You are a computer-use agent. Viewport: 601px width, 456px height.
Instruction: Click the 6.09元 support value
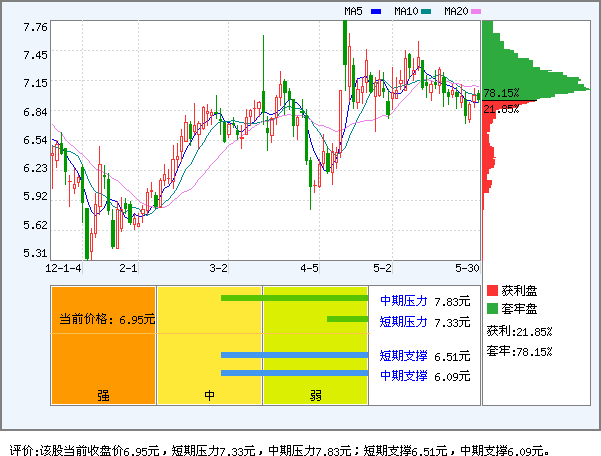(452, 377)
